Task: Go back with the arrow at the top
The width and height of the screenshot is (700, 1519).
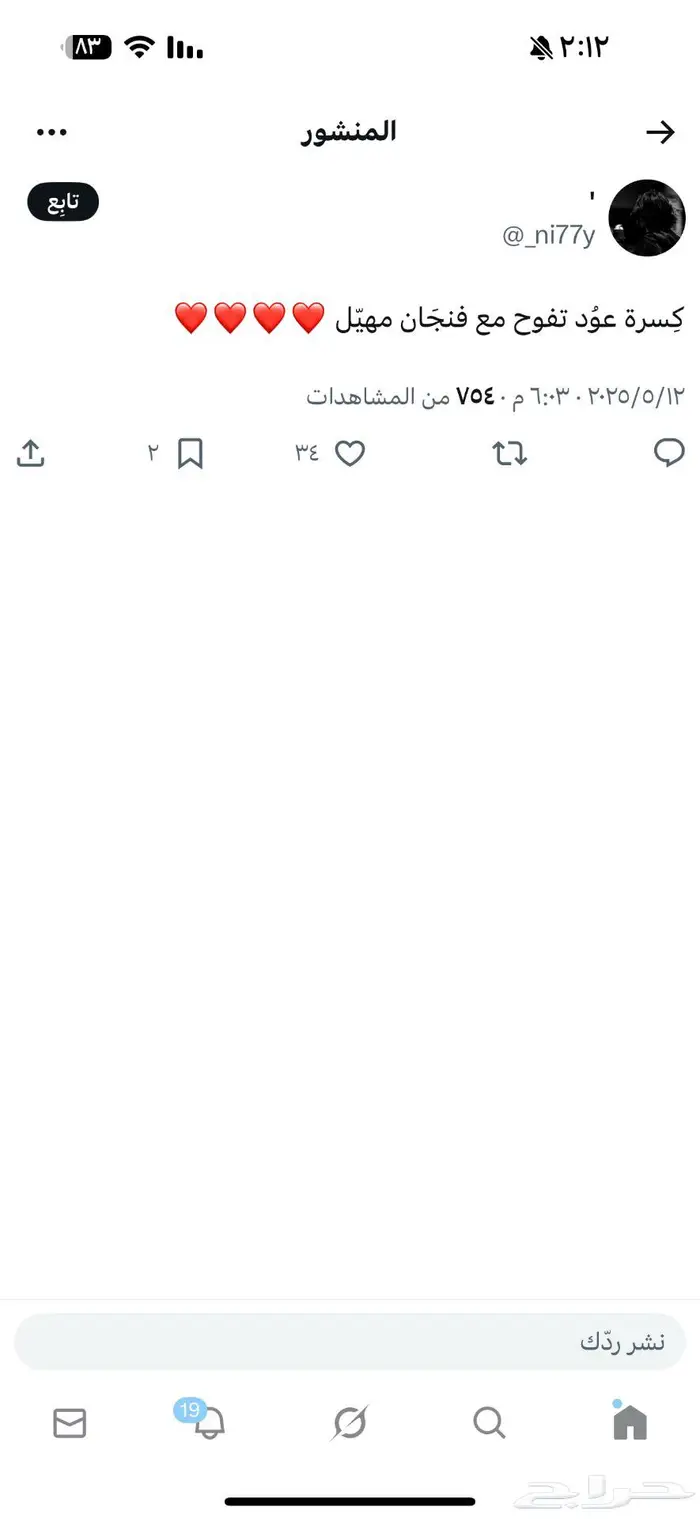Action: [661, 131]
